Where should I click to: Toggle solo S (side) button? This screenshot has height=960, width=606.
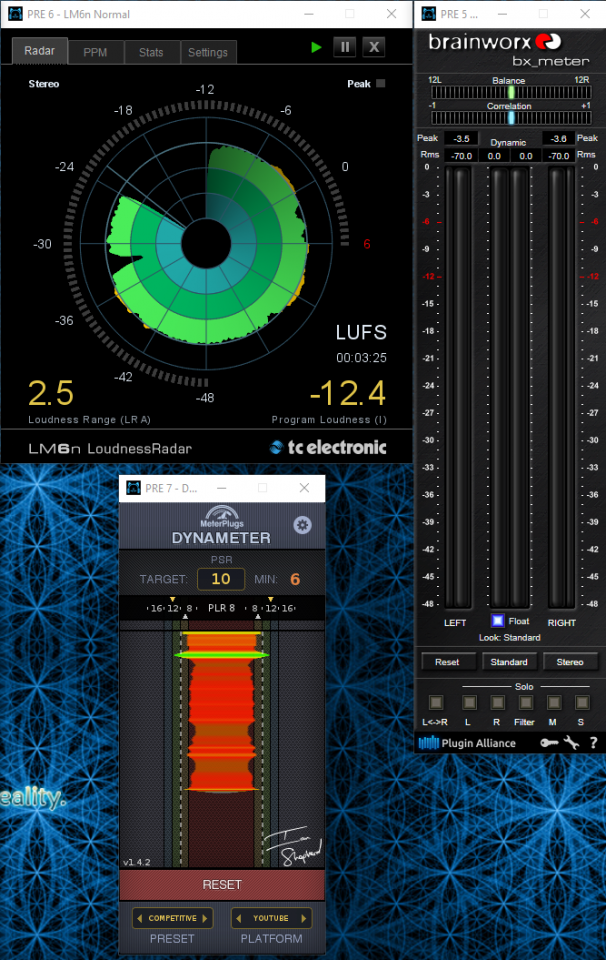[582, 702]
